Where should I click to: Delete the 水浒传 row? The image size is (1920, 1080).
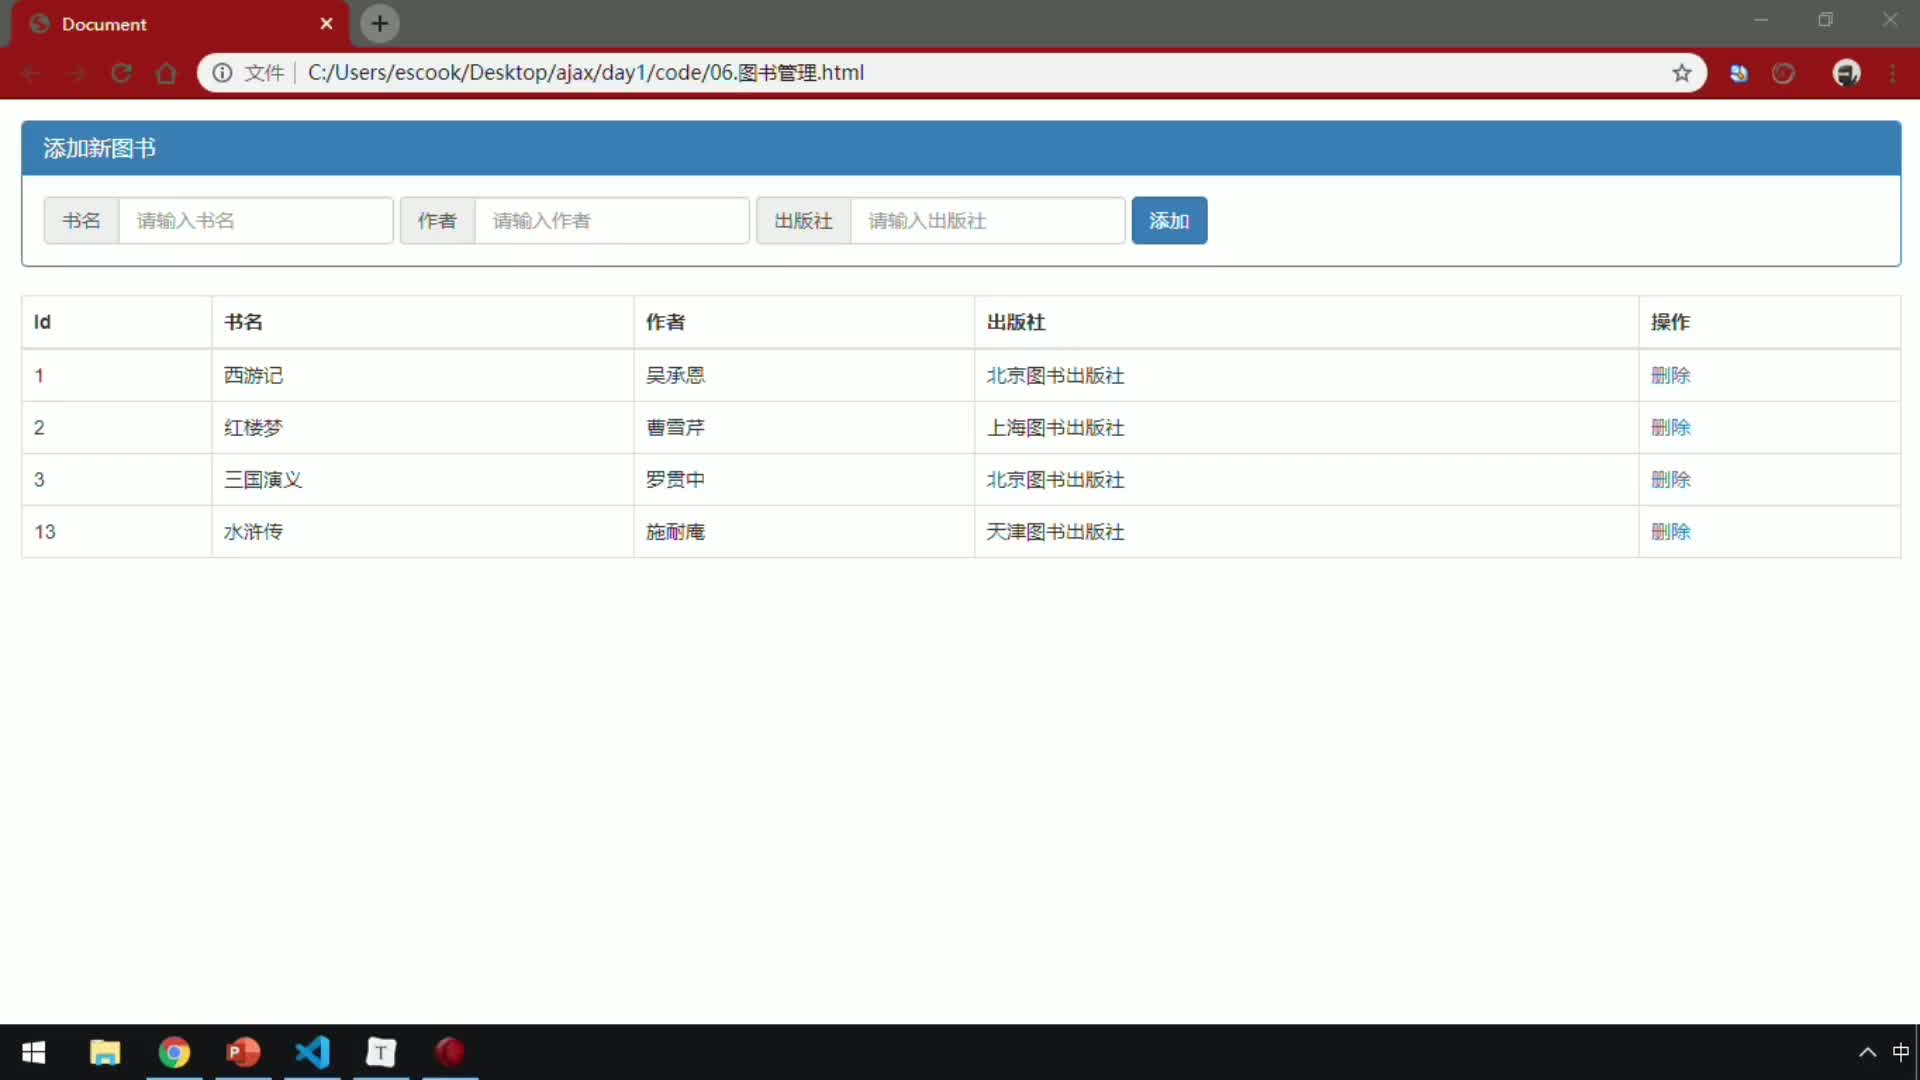point(1670,532)
